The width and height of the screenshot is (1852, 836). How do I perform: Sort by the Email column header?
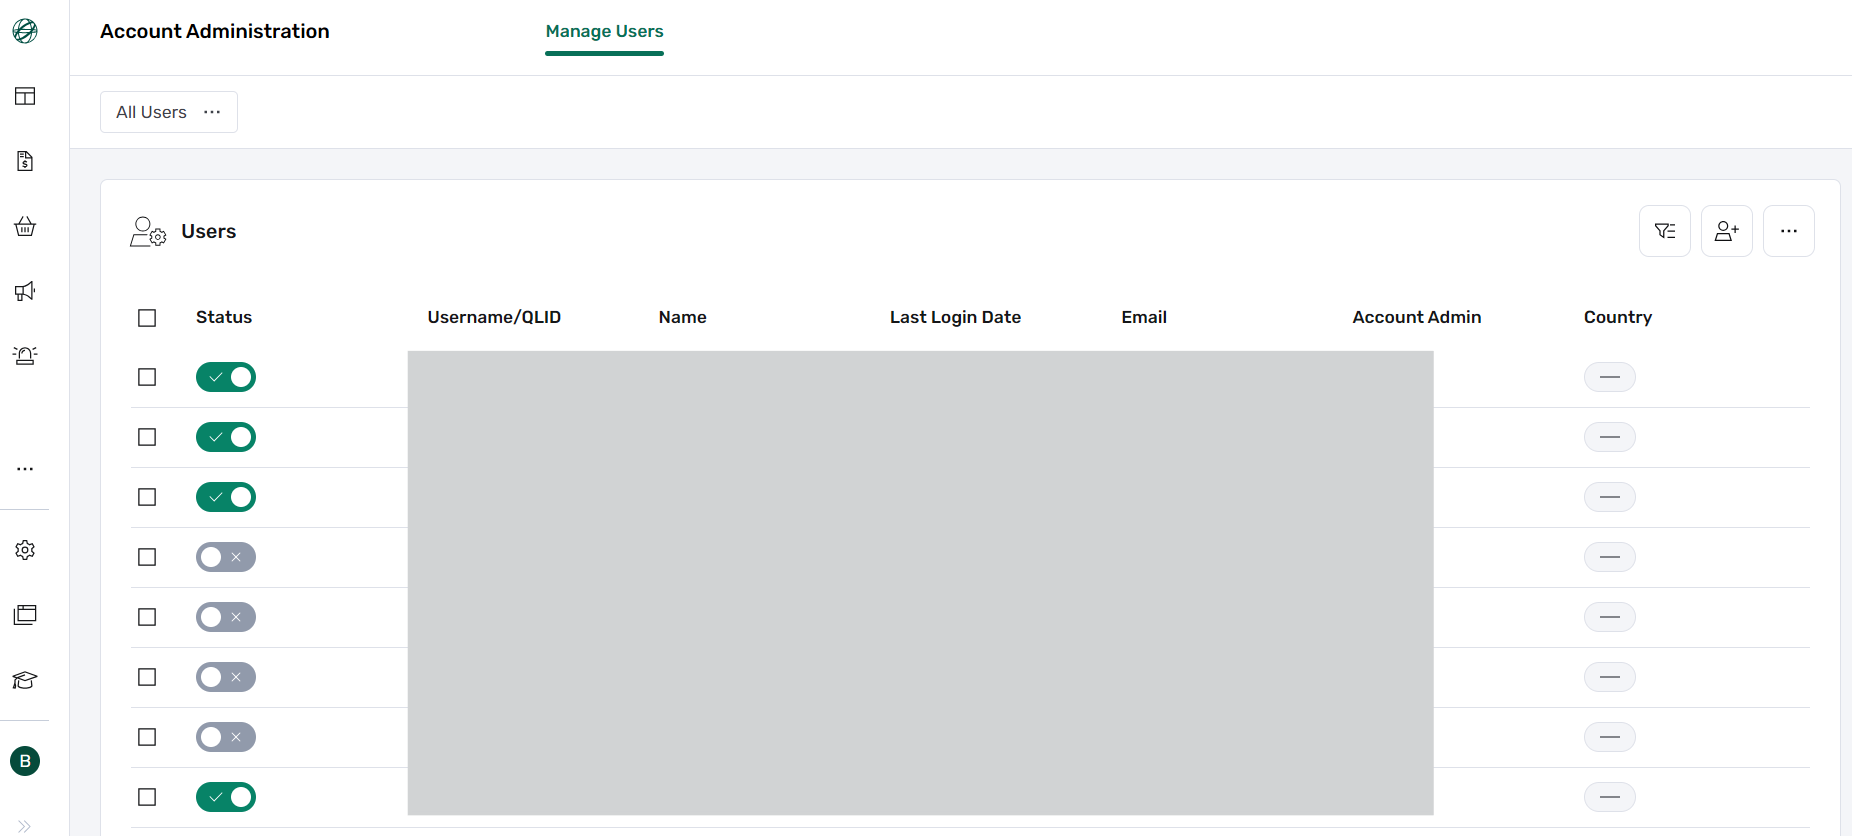(x=1144, y=317)
